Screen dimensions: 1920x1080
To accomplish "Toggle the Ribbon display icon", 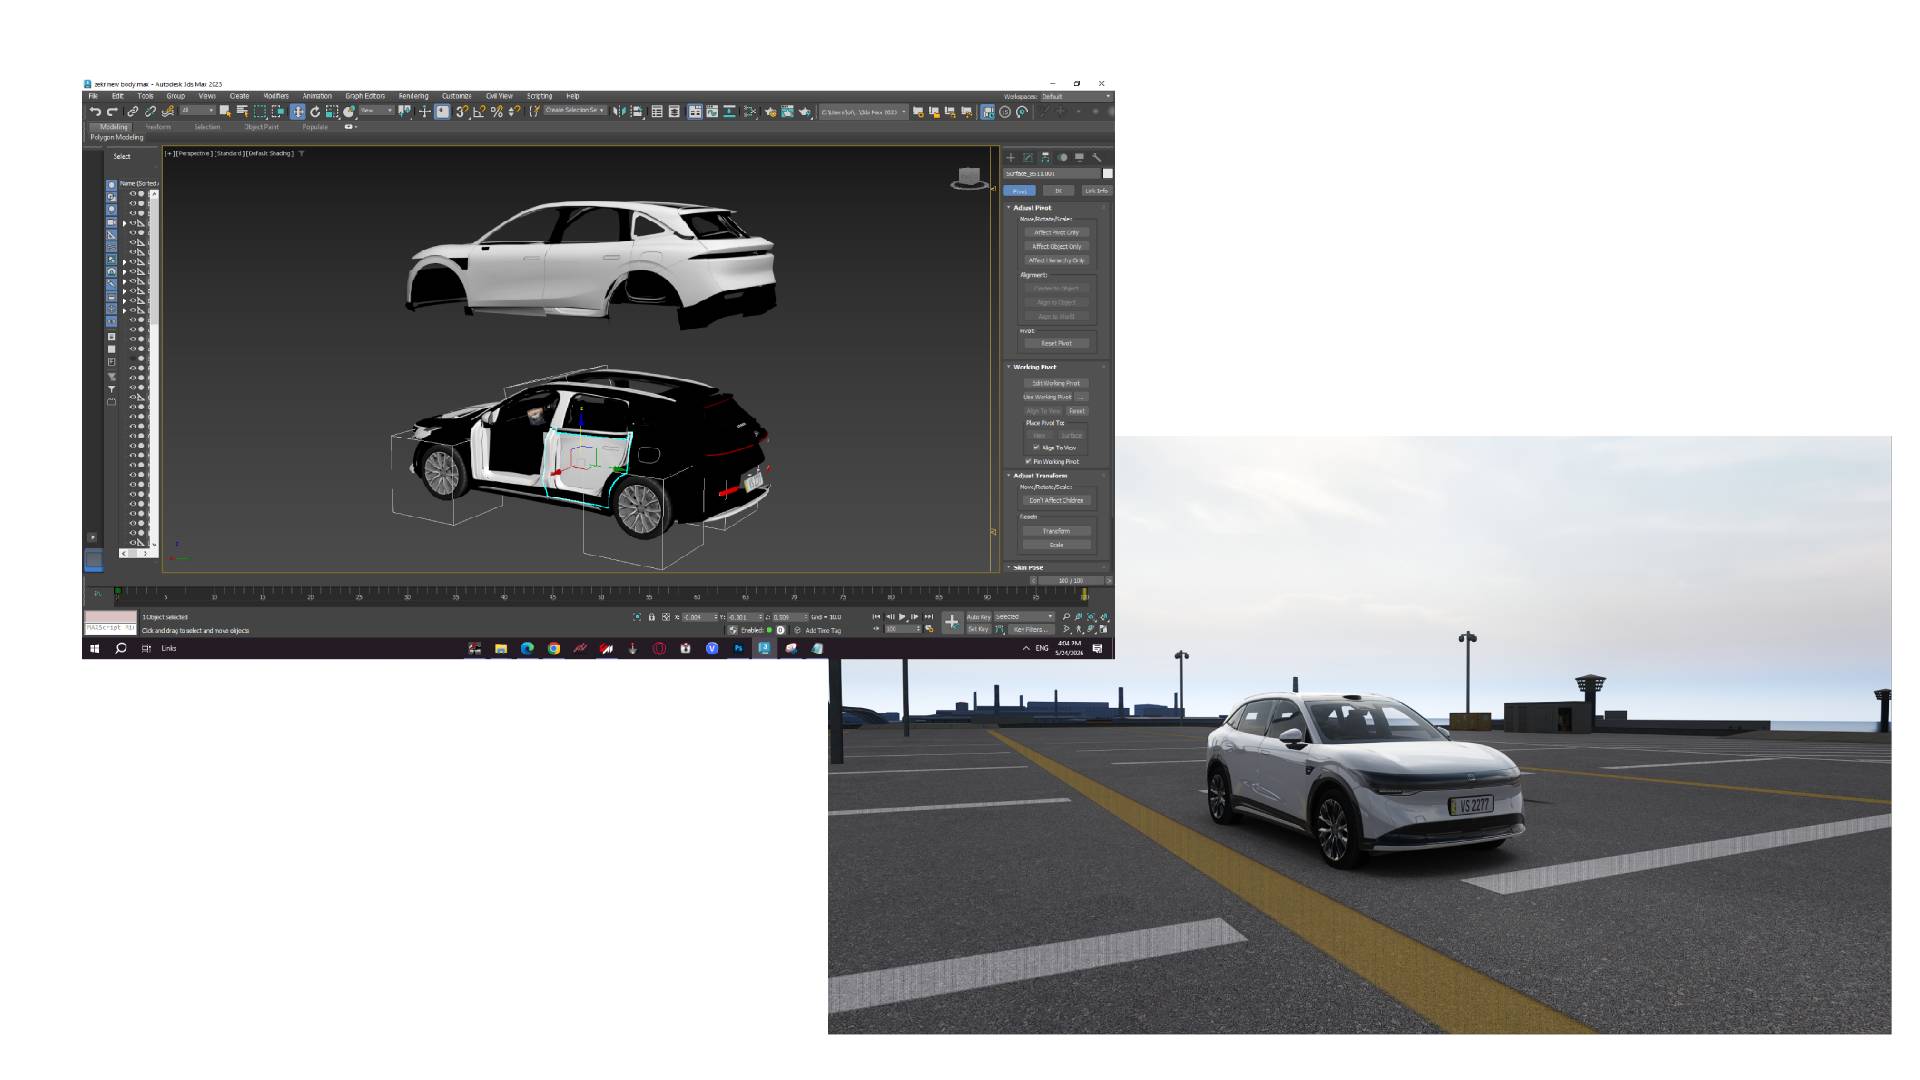I will 695,112.
